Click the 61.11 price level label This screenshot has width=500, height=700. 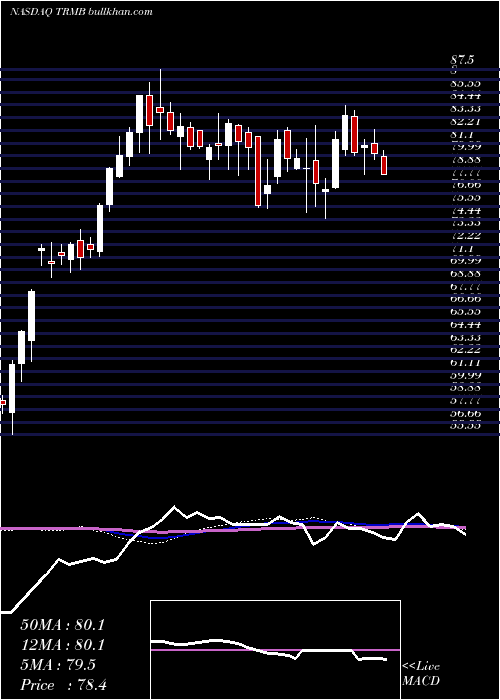[465, 362]
